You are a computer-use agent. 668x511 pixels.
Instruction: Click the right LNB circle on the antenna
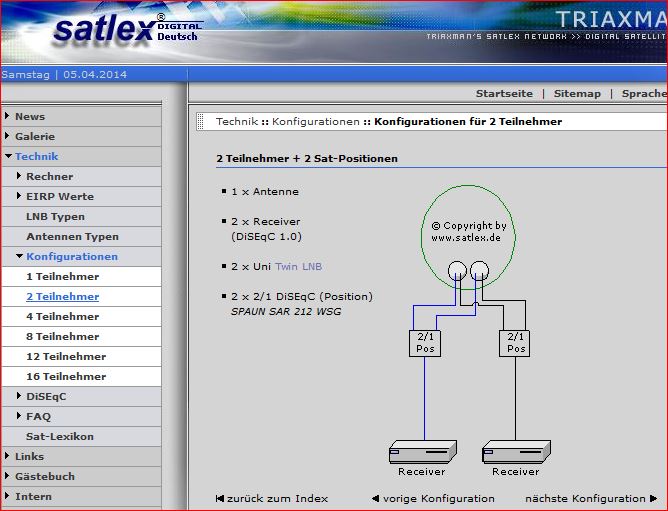coord(479,270)
